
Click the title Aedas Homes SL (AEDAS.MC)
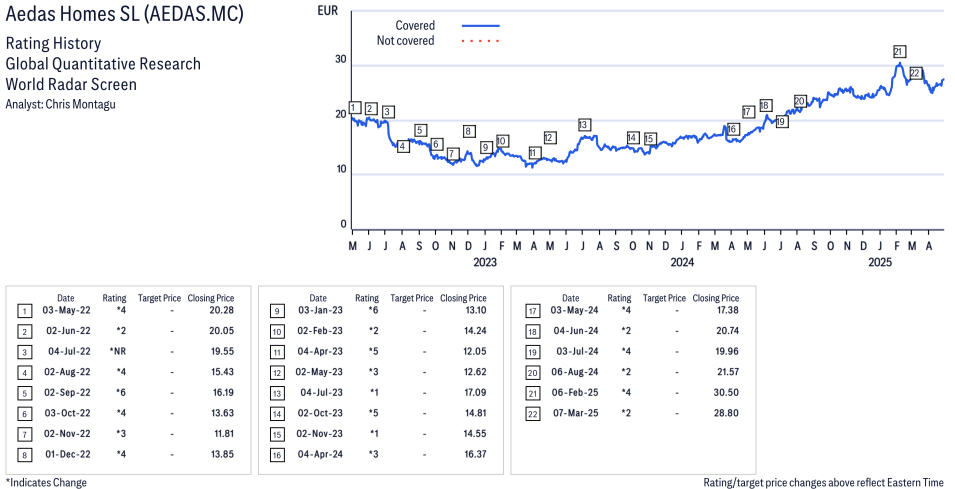tap(124, 13)
